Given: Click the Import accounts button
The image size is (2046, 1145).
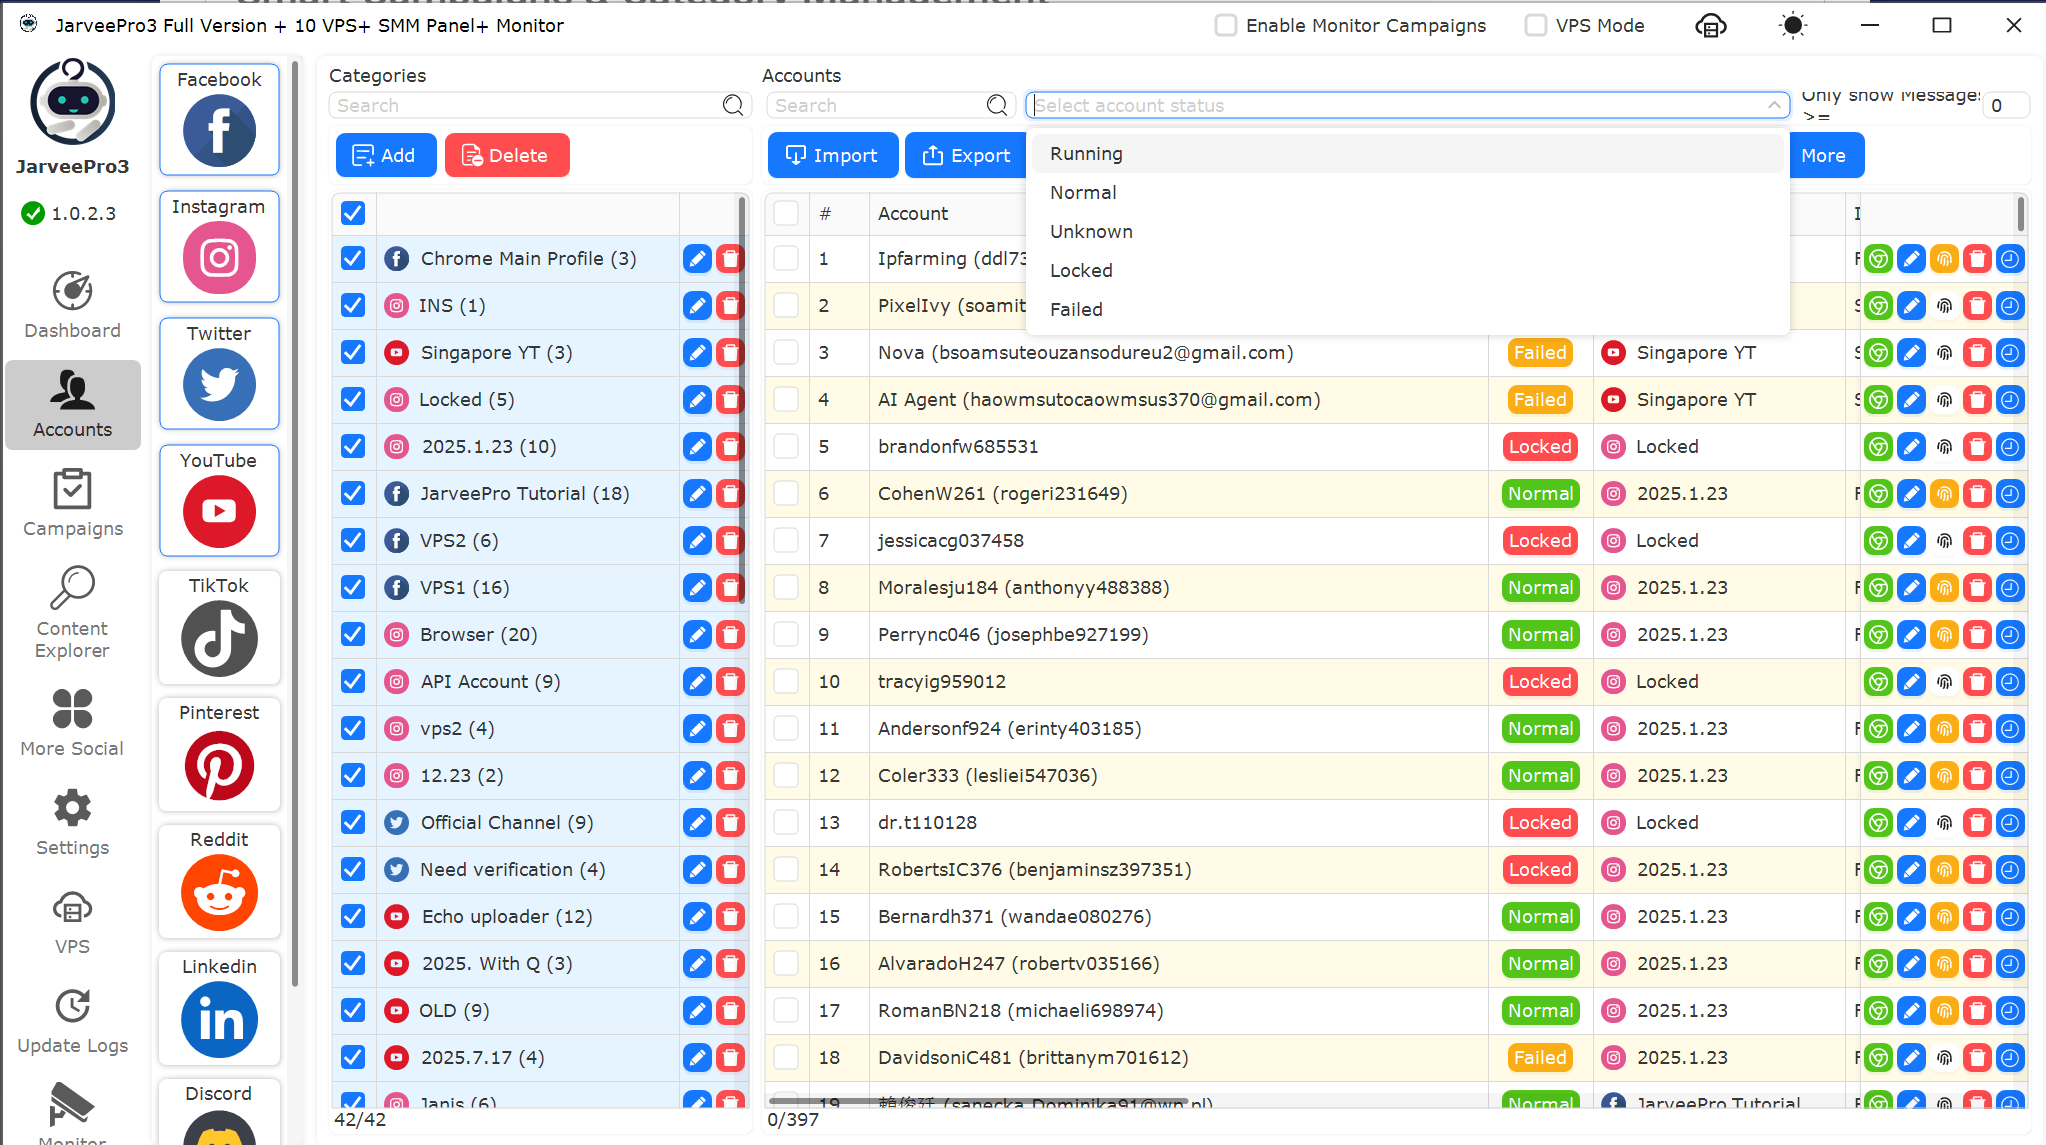Looking at the screenshot, I should 832,156.
